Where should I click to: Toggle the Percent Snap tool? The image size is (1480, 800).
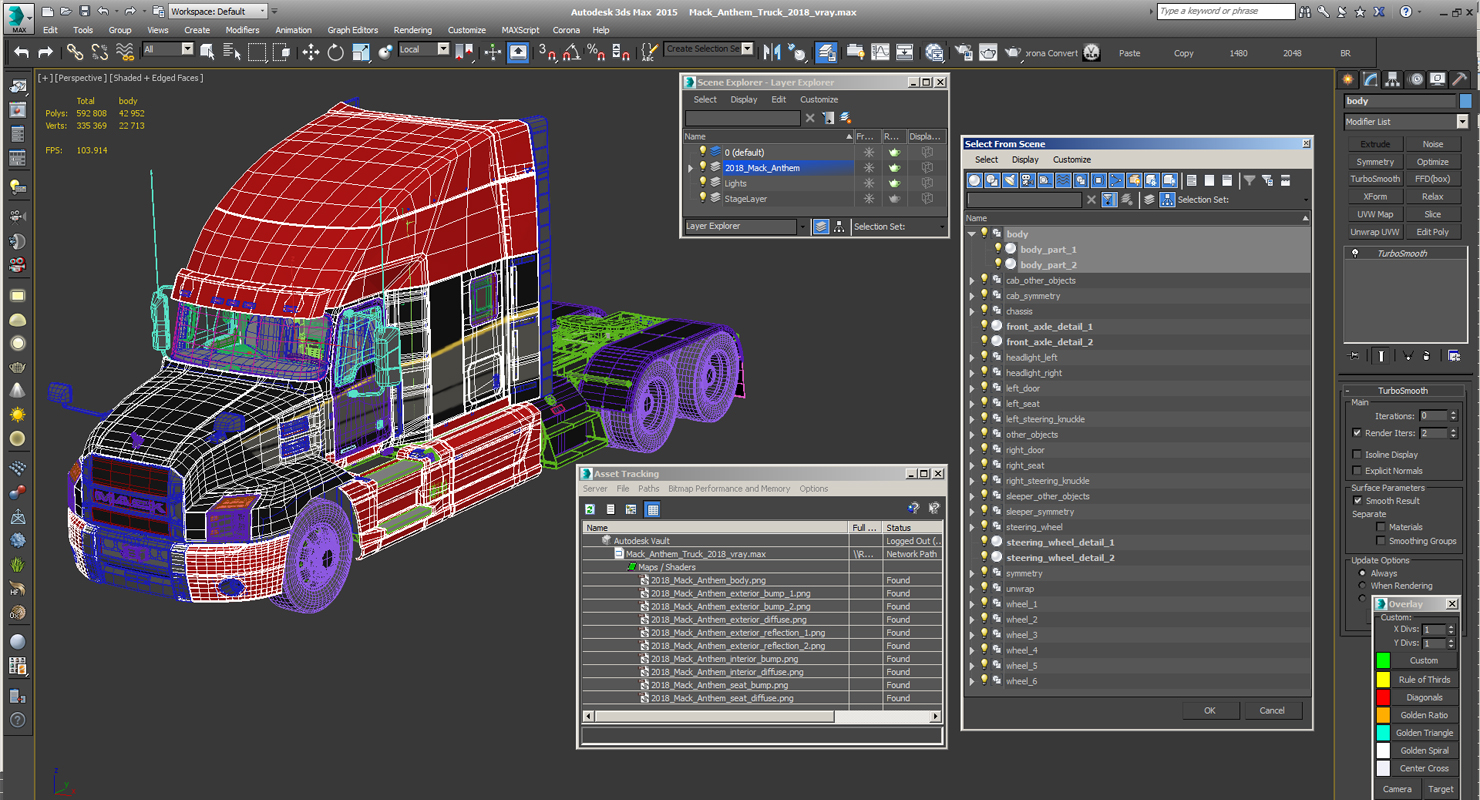pos(595,52)
